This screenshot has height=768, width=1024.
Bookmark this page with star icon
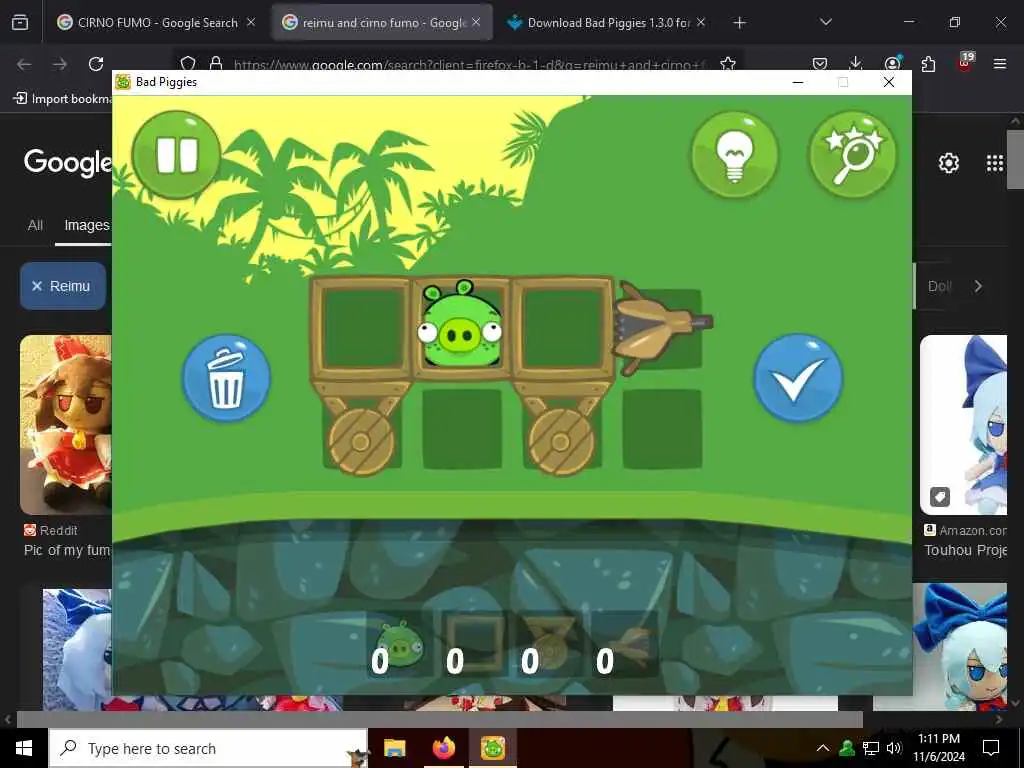click(728, 63)
